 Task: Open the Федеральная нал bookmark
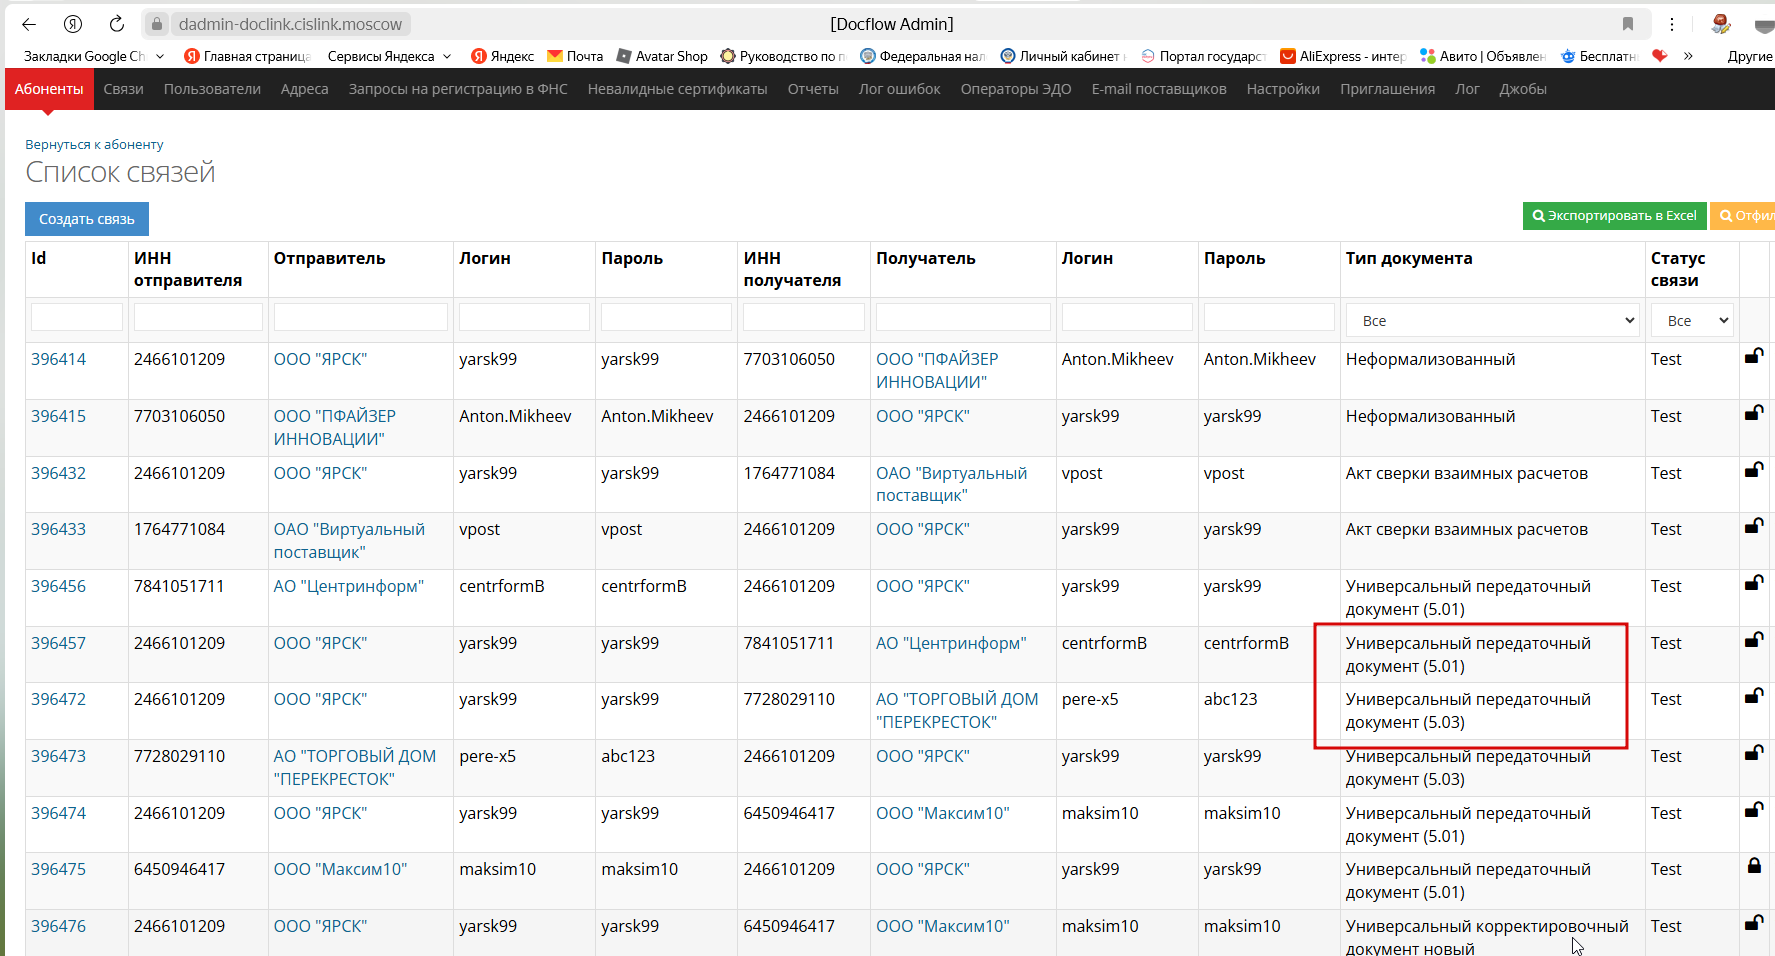click(923, 56)
